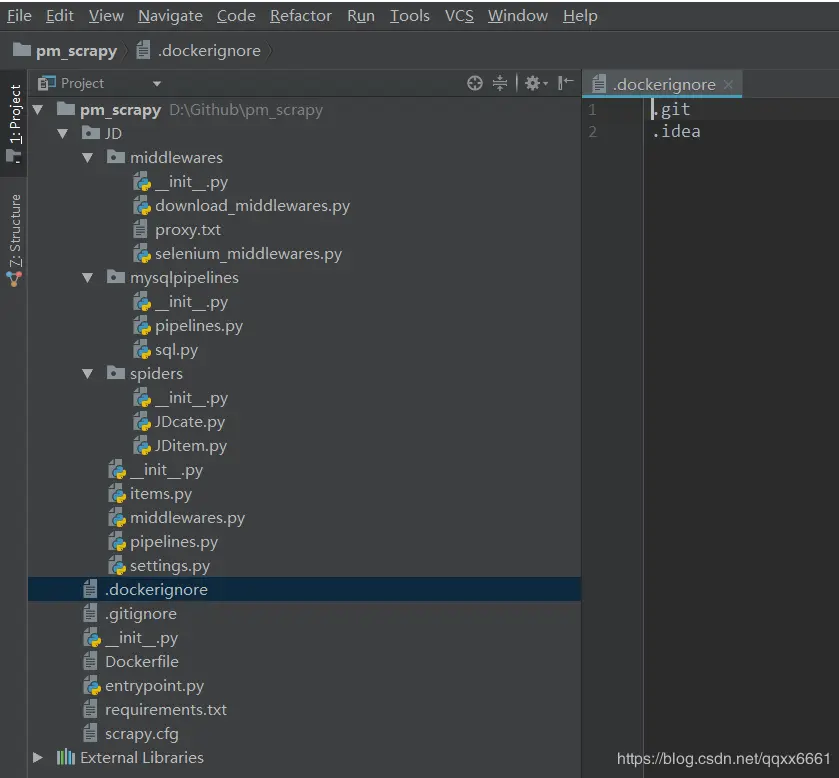Open the Window menu
Image resolution: width=839 pixels, height=778 pixels.
[517, 16]
